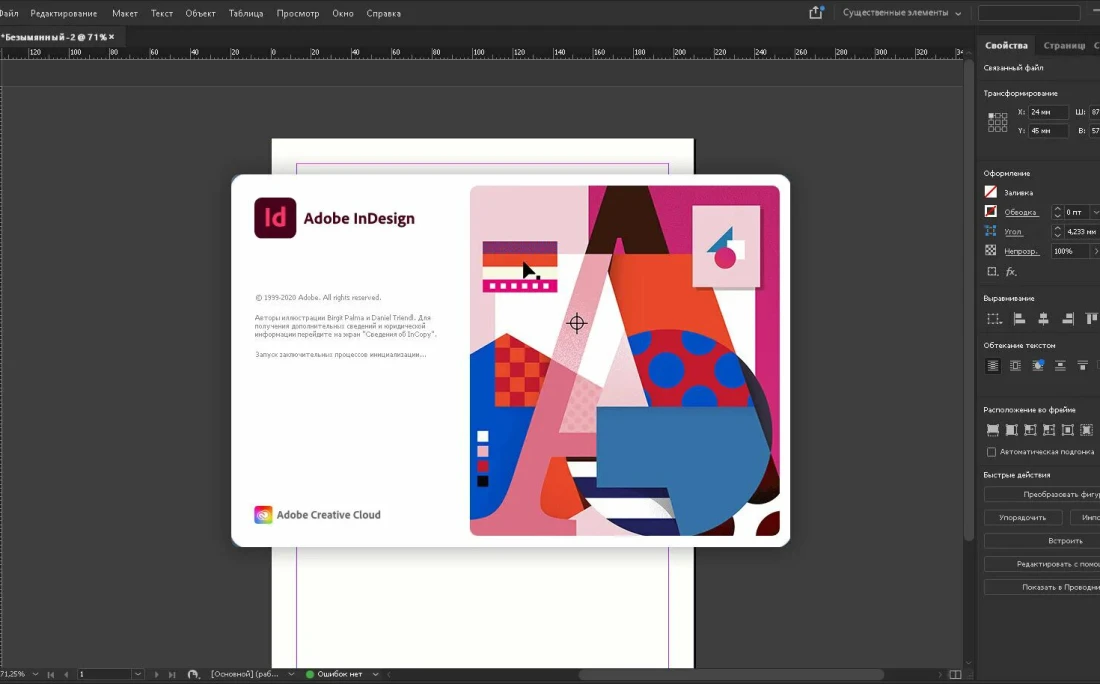Viewport: 1100px width, 684px height.
Task: Expand the page number dropdown
Action: point(138,675)
